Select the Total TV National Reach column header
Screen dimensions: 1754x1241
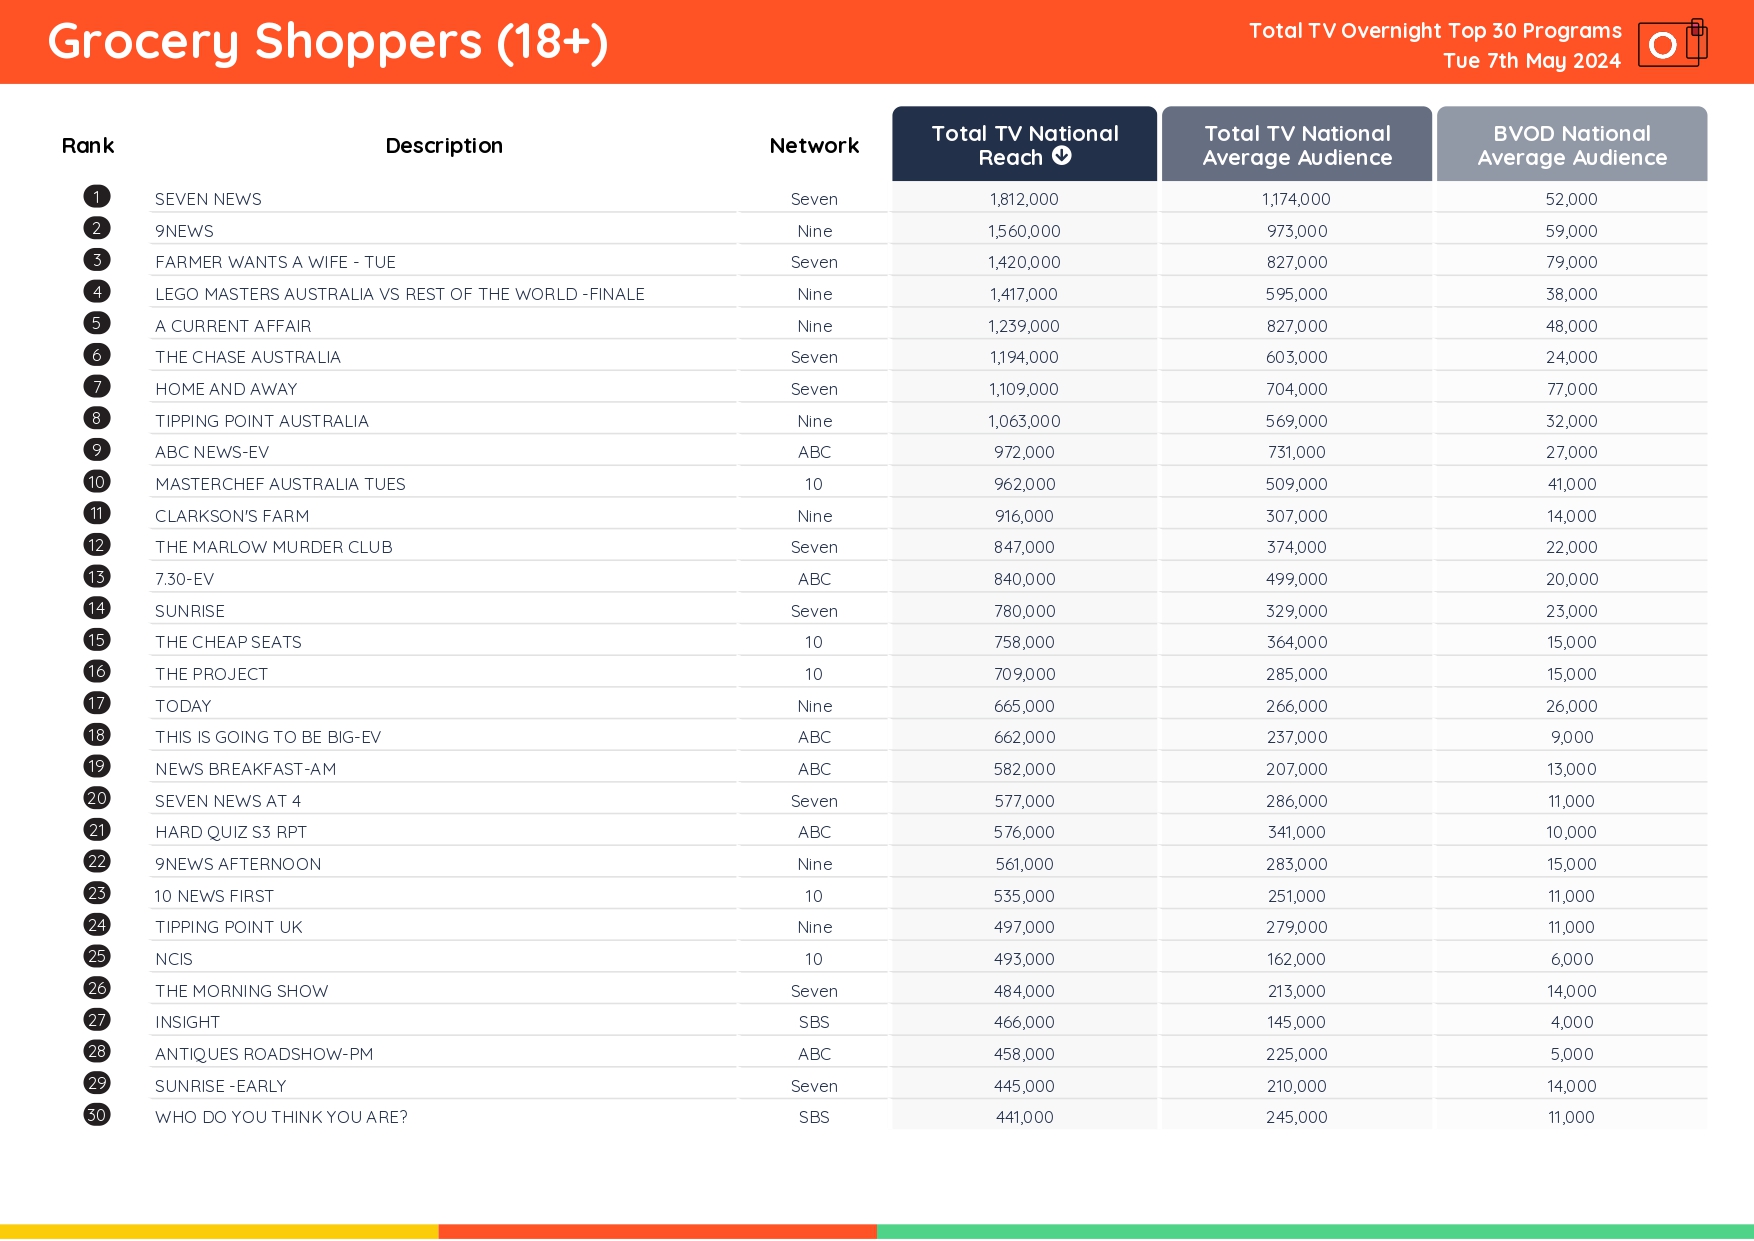(x=1024, y=145)
